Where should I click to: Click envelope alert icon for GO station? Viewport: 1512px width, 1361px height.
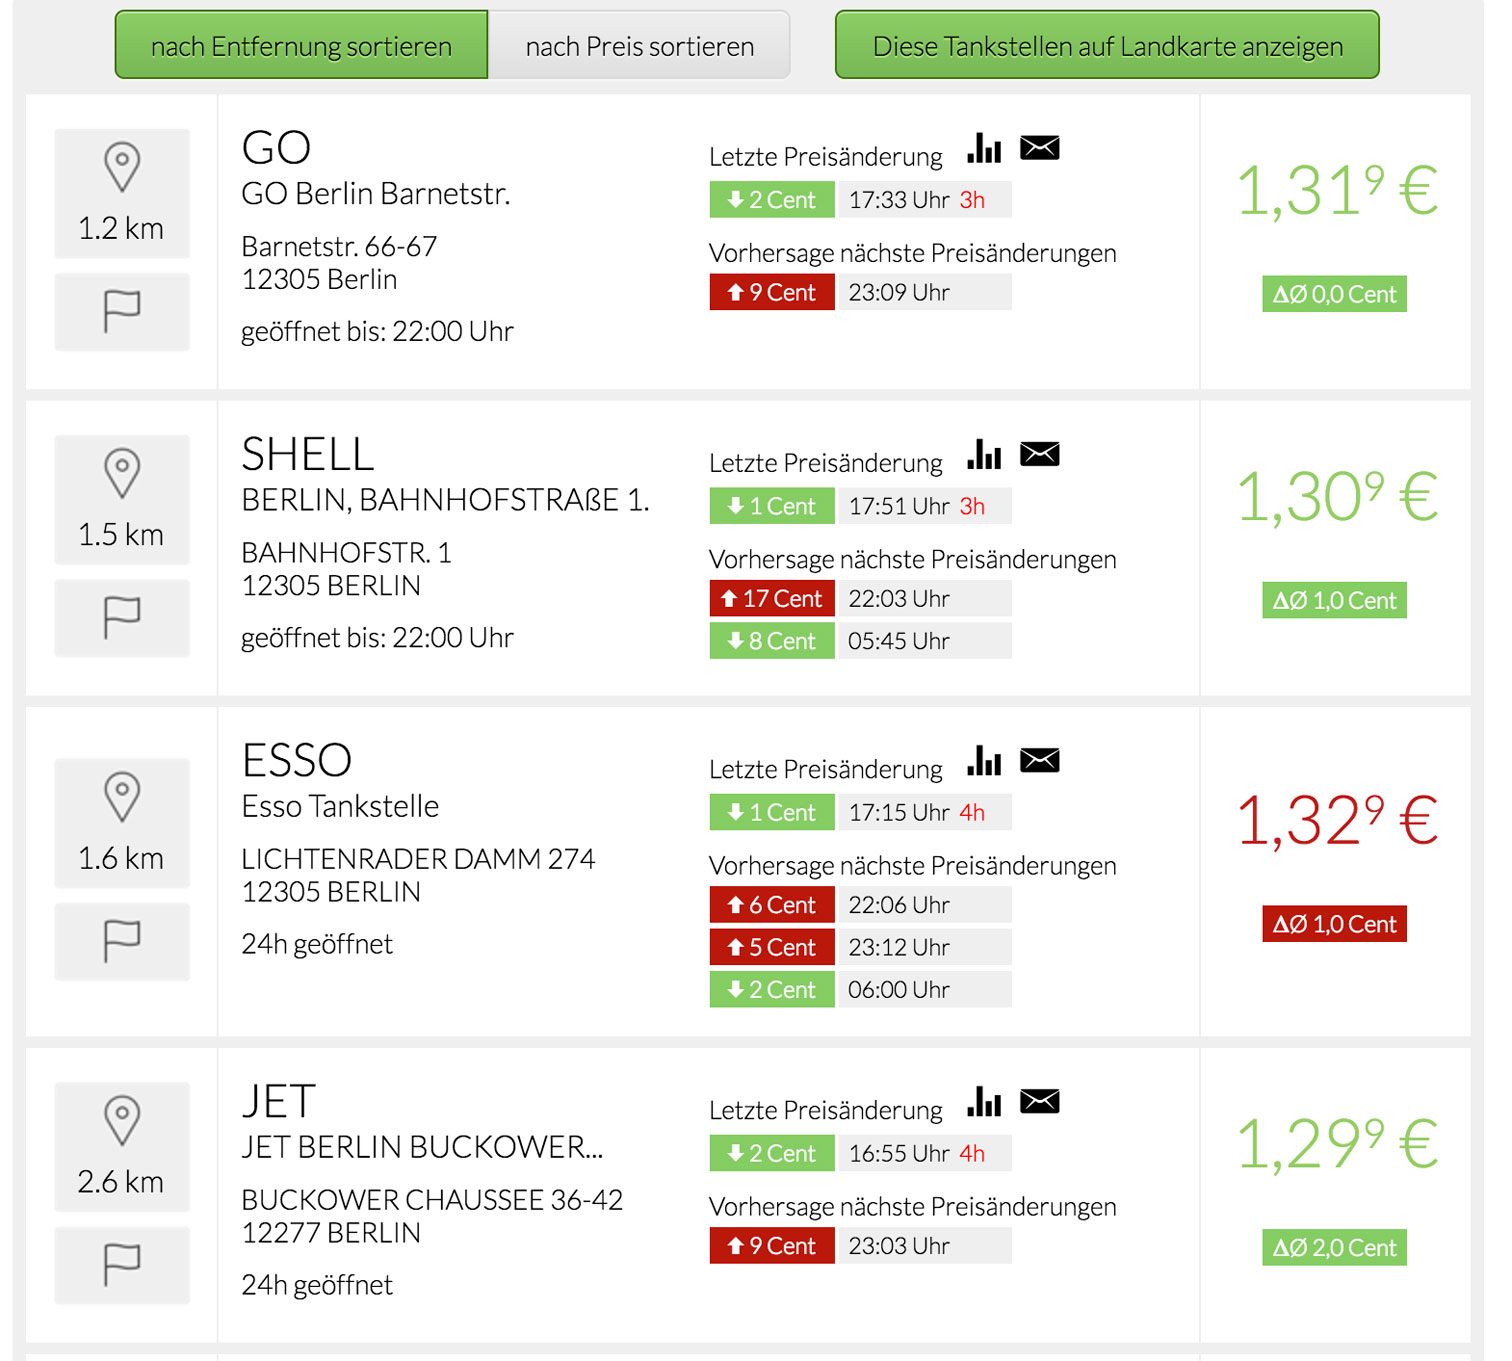(1039, 148)
